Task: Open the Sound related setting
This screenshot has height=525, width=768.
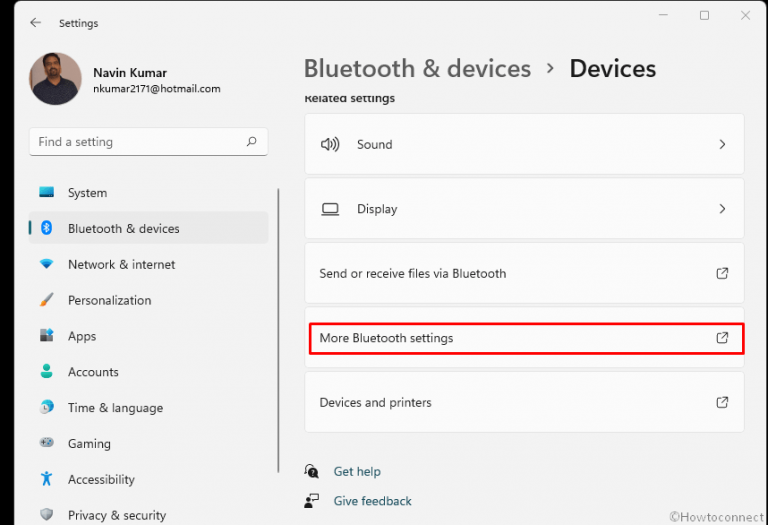Action: pyautogui.click(x=524, y=144)
